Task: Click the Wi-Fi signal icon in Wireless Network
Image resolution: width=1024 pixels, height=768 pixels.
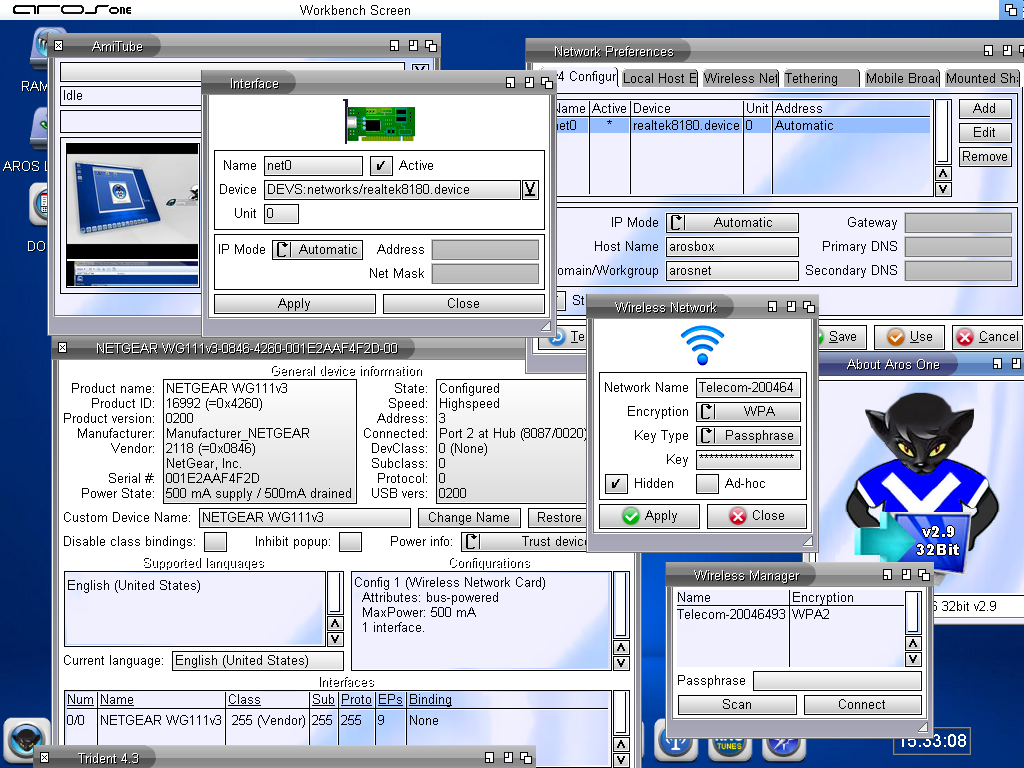Action: (x=702, y=346)
